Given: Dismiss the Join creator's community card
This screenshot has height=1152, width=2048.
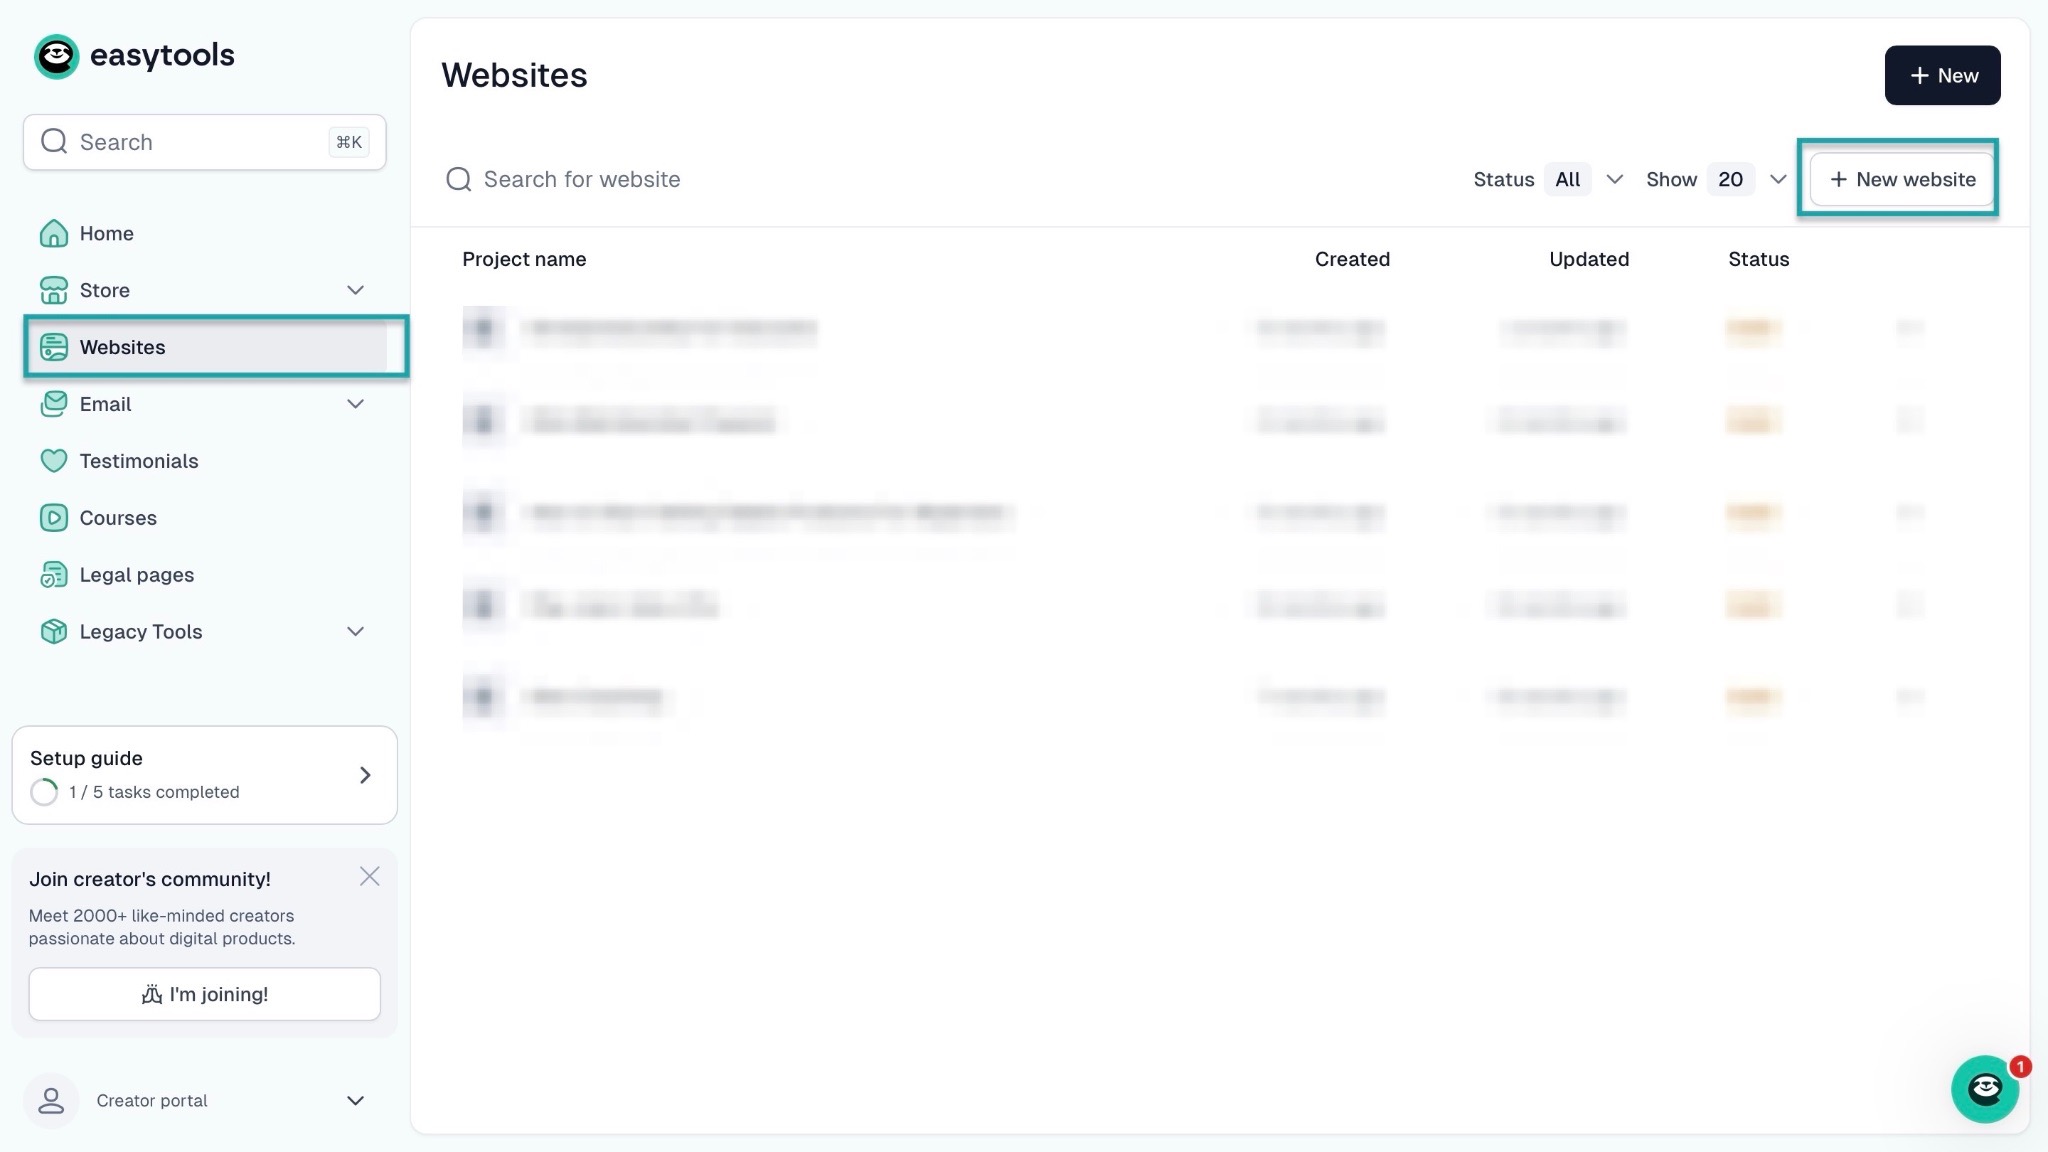Looking at the screenshot, I should (369, 877).
